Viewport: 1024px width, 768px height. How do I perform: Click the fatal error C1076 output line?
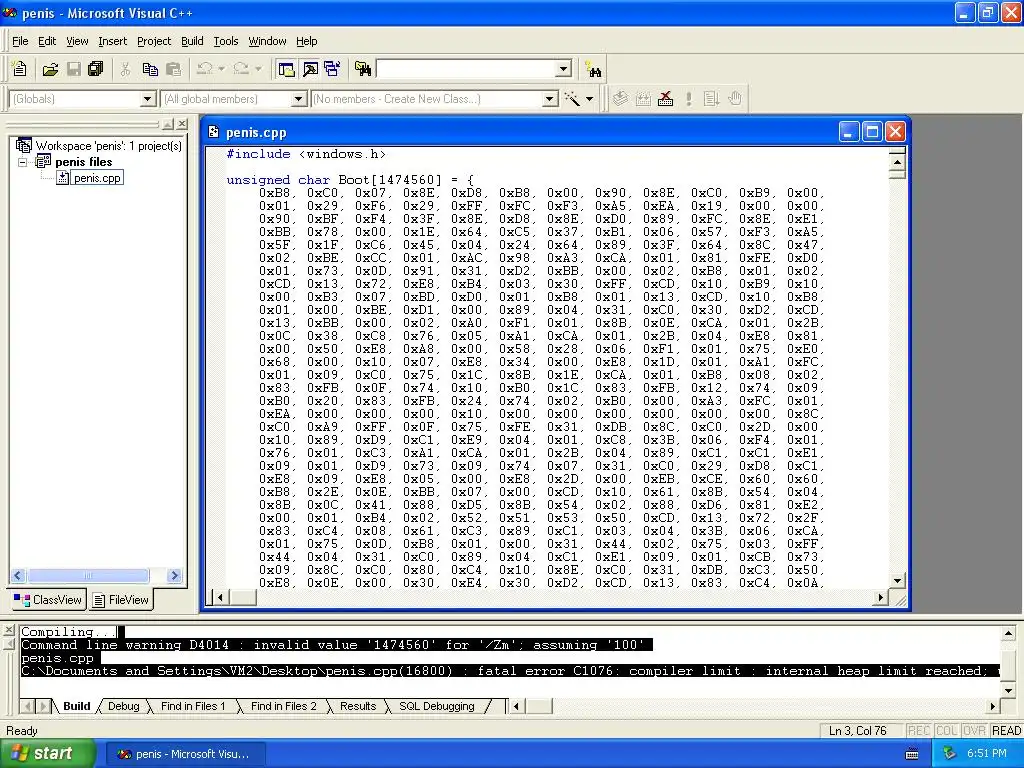tap(510, 671)
